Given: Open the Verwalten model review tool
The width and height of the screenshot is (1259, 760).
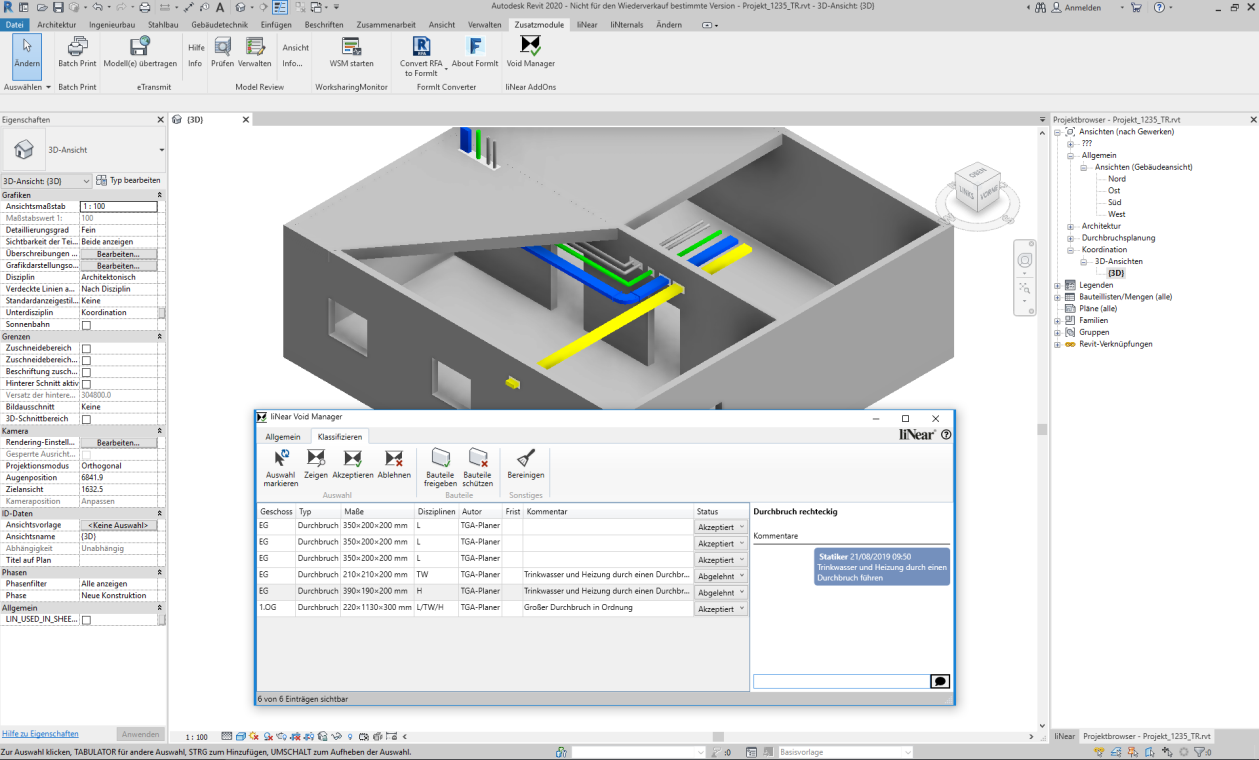Looking at the screenshot, I should coord(255,52).
